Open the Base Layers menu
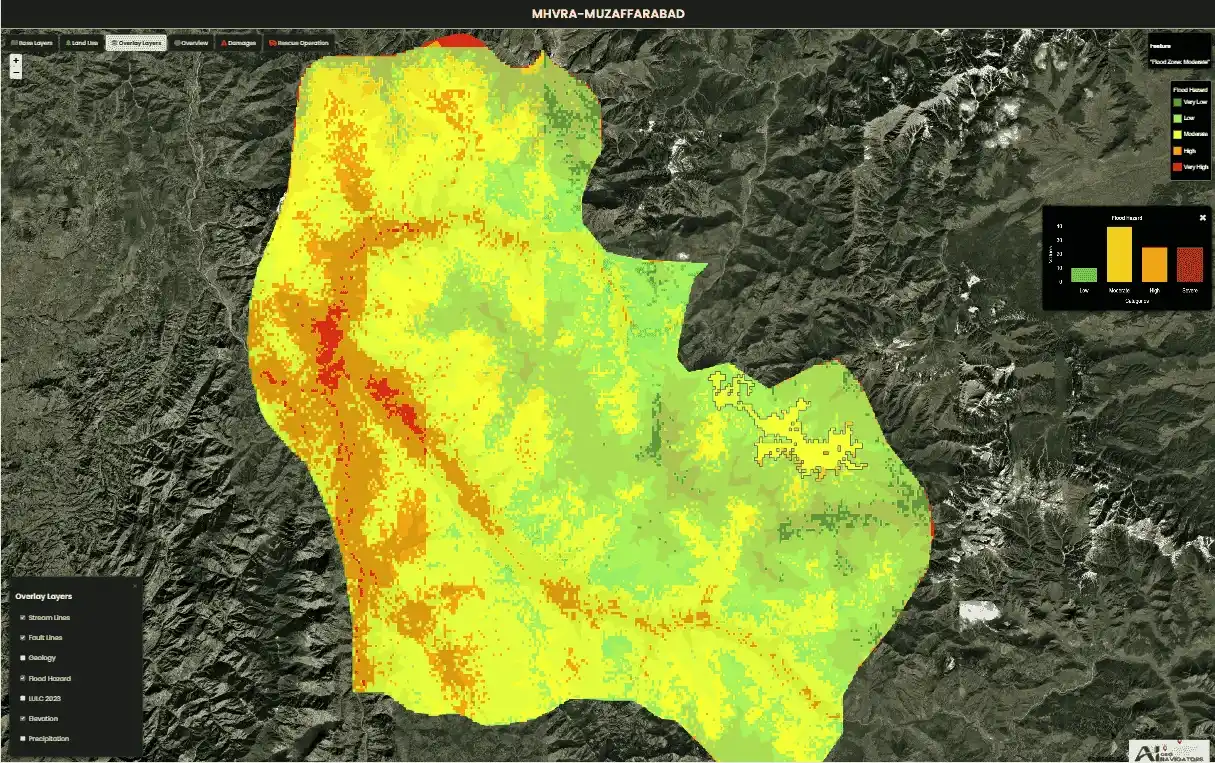This screenshot has width=1215, height=763. 31,44
